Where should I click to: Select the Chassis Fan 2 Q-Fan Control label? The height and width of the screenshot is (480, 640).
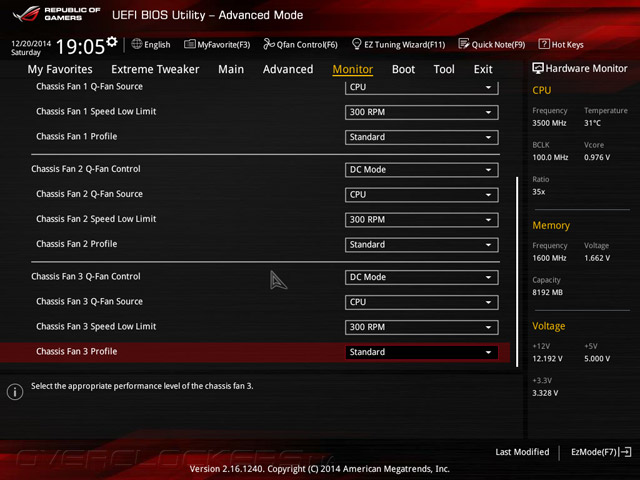(86, 169)
